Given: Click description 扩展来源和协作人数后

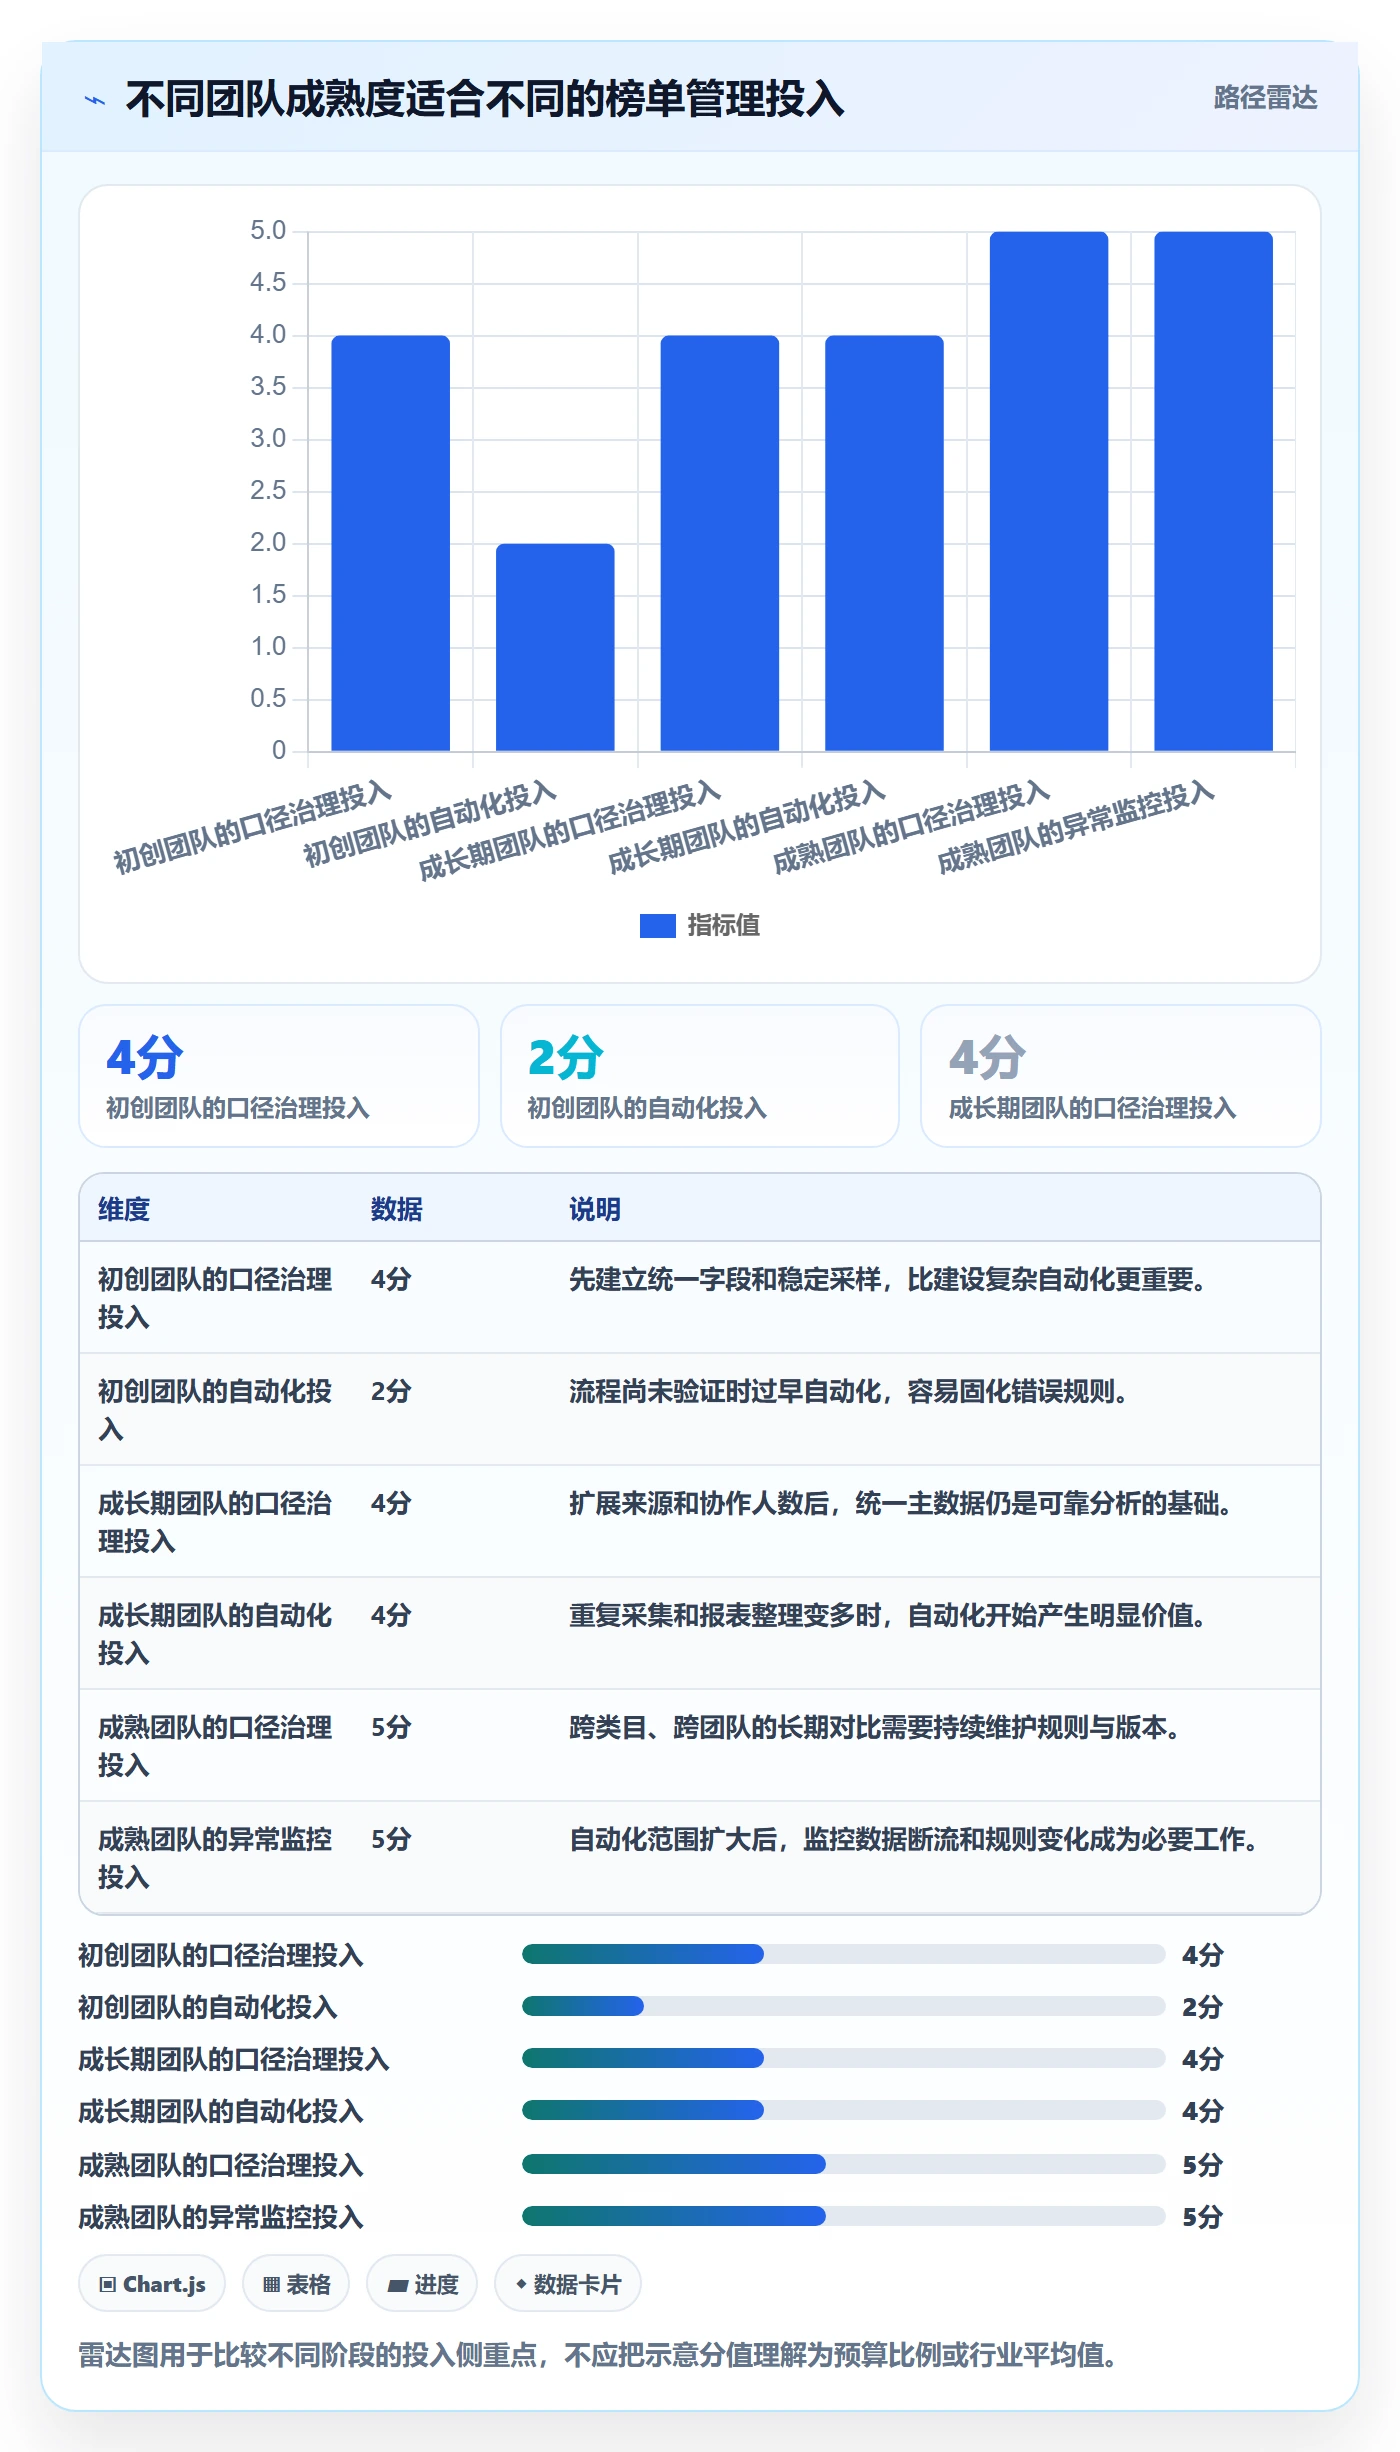Looking at the screenshot, I should (900, 1503).
